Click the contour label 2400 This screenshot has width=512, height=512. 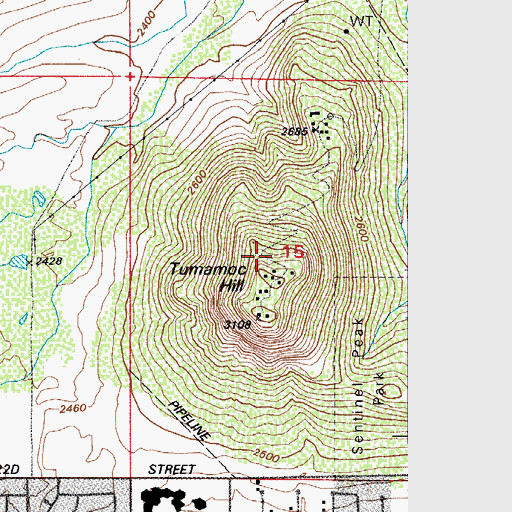click(x=146, y=24)
